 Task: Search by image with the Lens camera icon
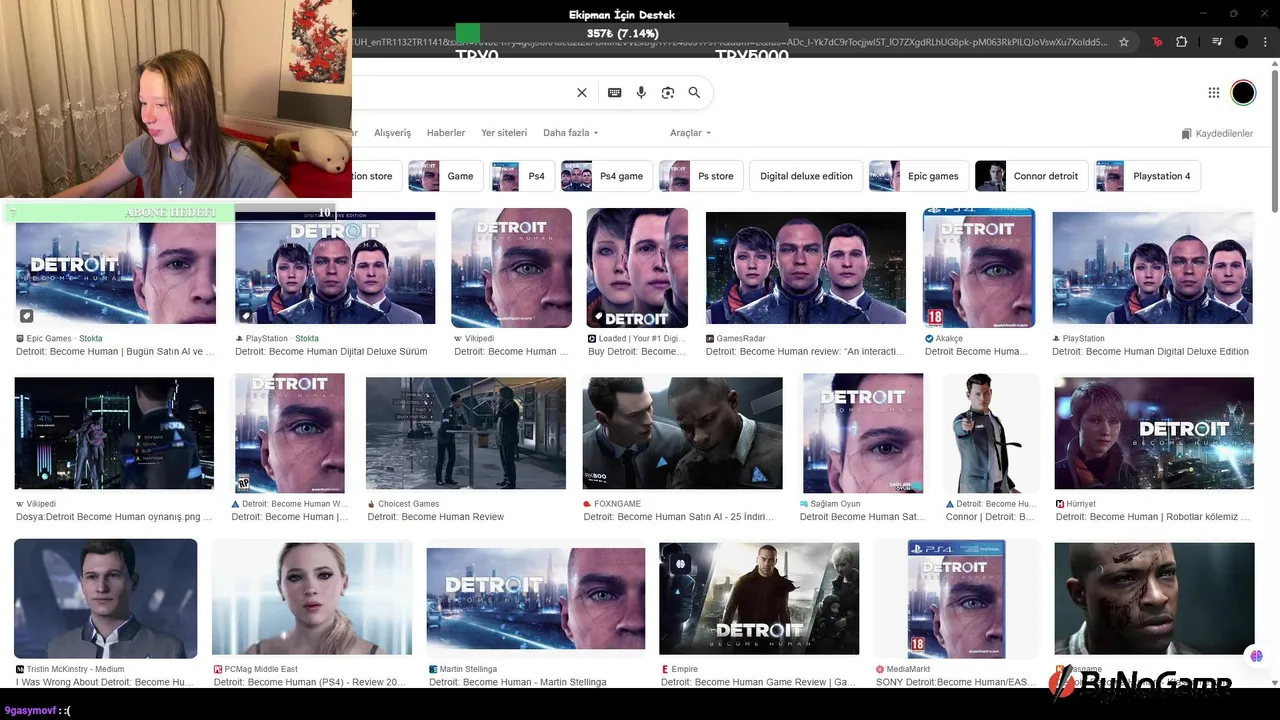click(x=668, y=93)
